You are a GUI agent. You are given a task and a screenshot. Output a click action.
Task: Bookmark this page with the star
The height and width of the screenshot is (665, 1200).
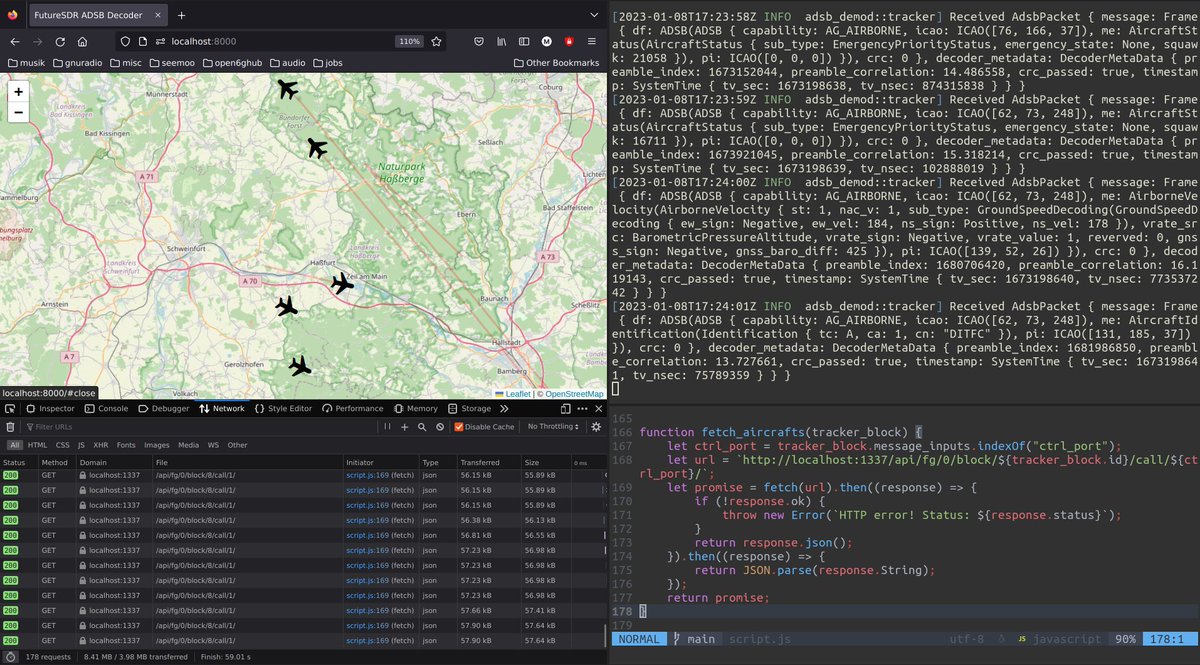click(436, 42)
